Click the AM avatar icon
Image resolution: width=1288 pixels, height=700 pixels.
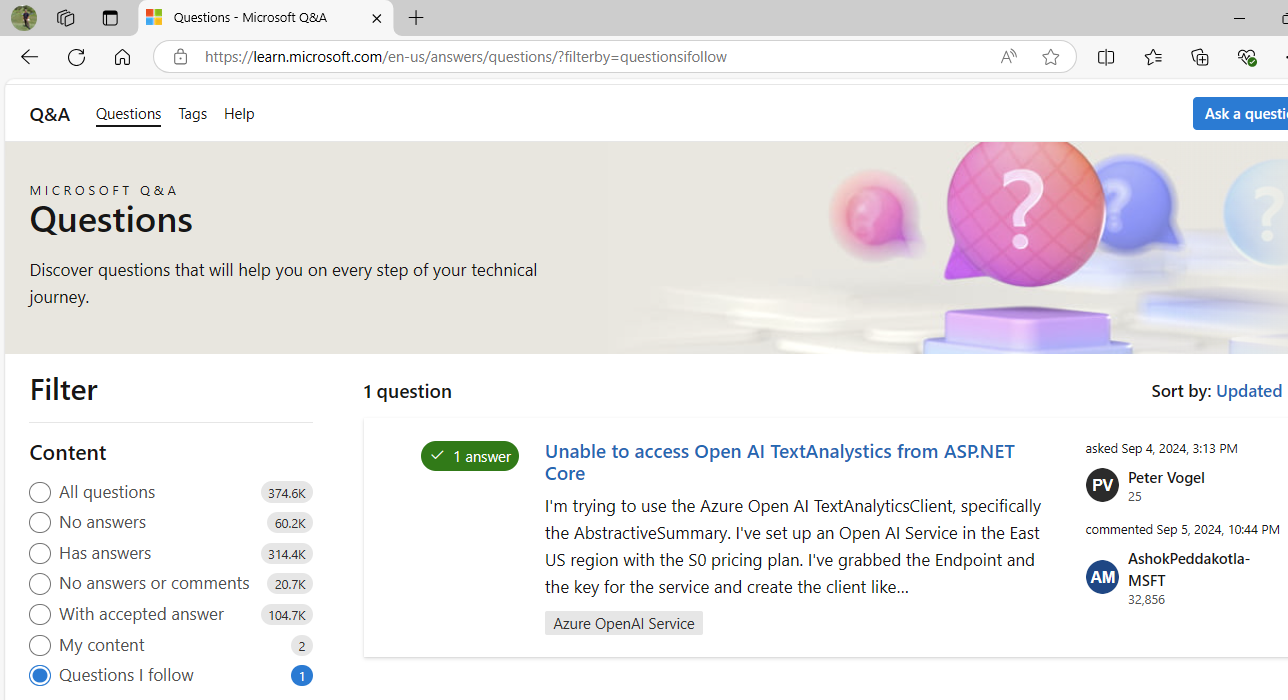(x=1102, y=577)
